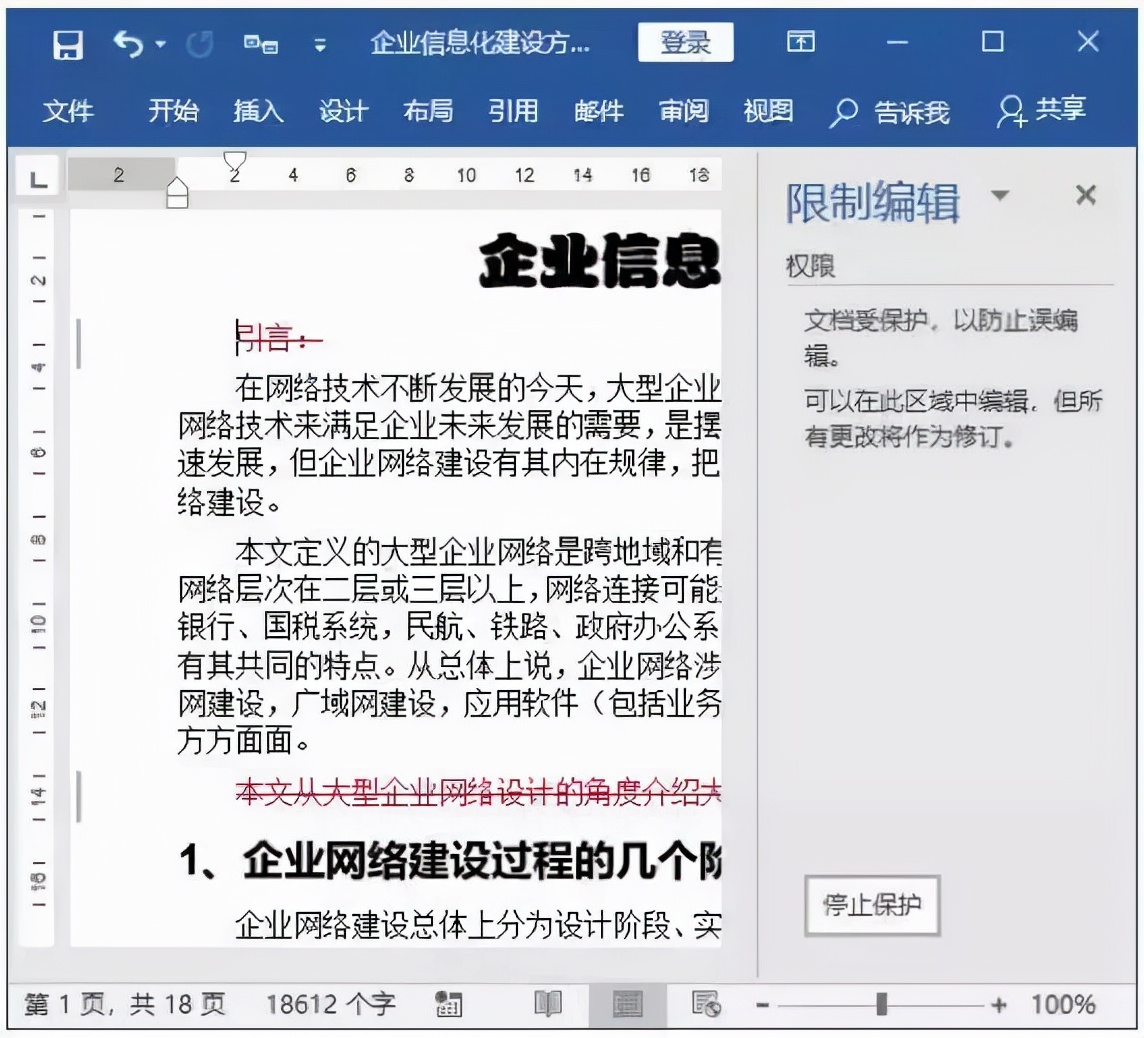
Task: Click the Save icon on Quick Access Toolbar
Action: (x=68, y=43)
